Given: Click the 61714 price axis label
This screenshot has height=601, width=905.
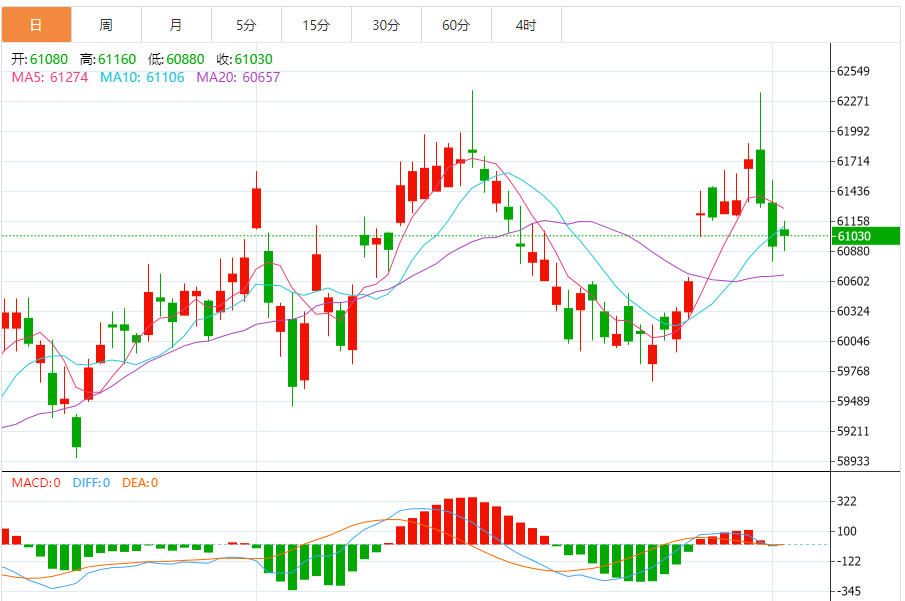Looking at the screenshot, I should [853, 162].
